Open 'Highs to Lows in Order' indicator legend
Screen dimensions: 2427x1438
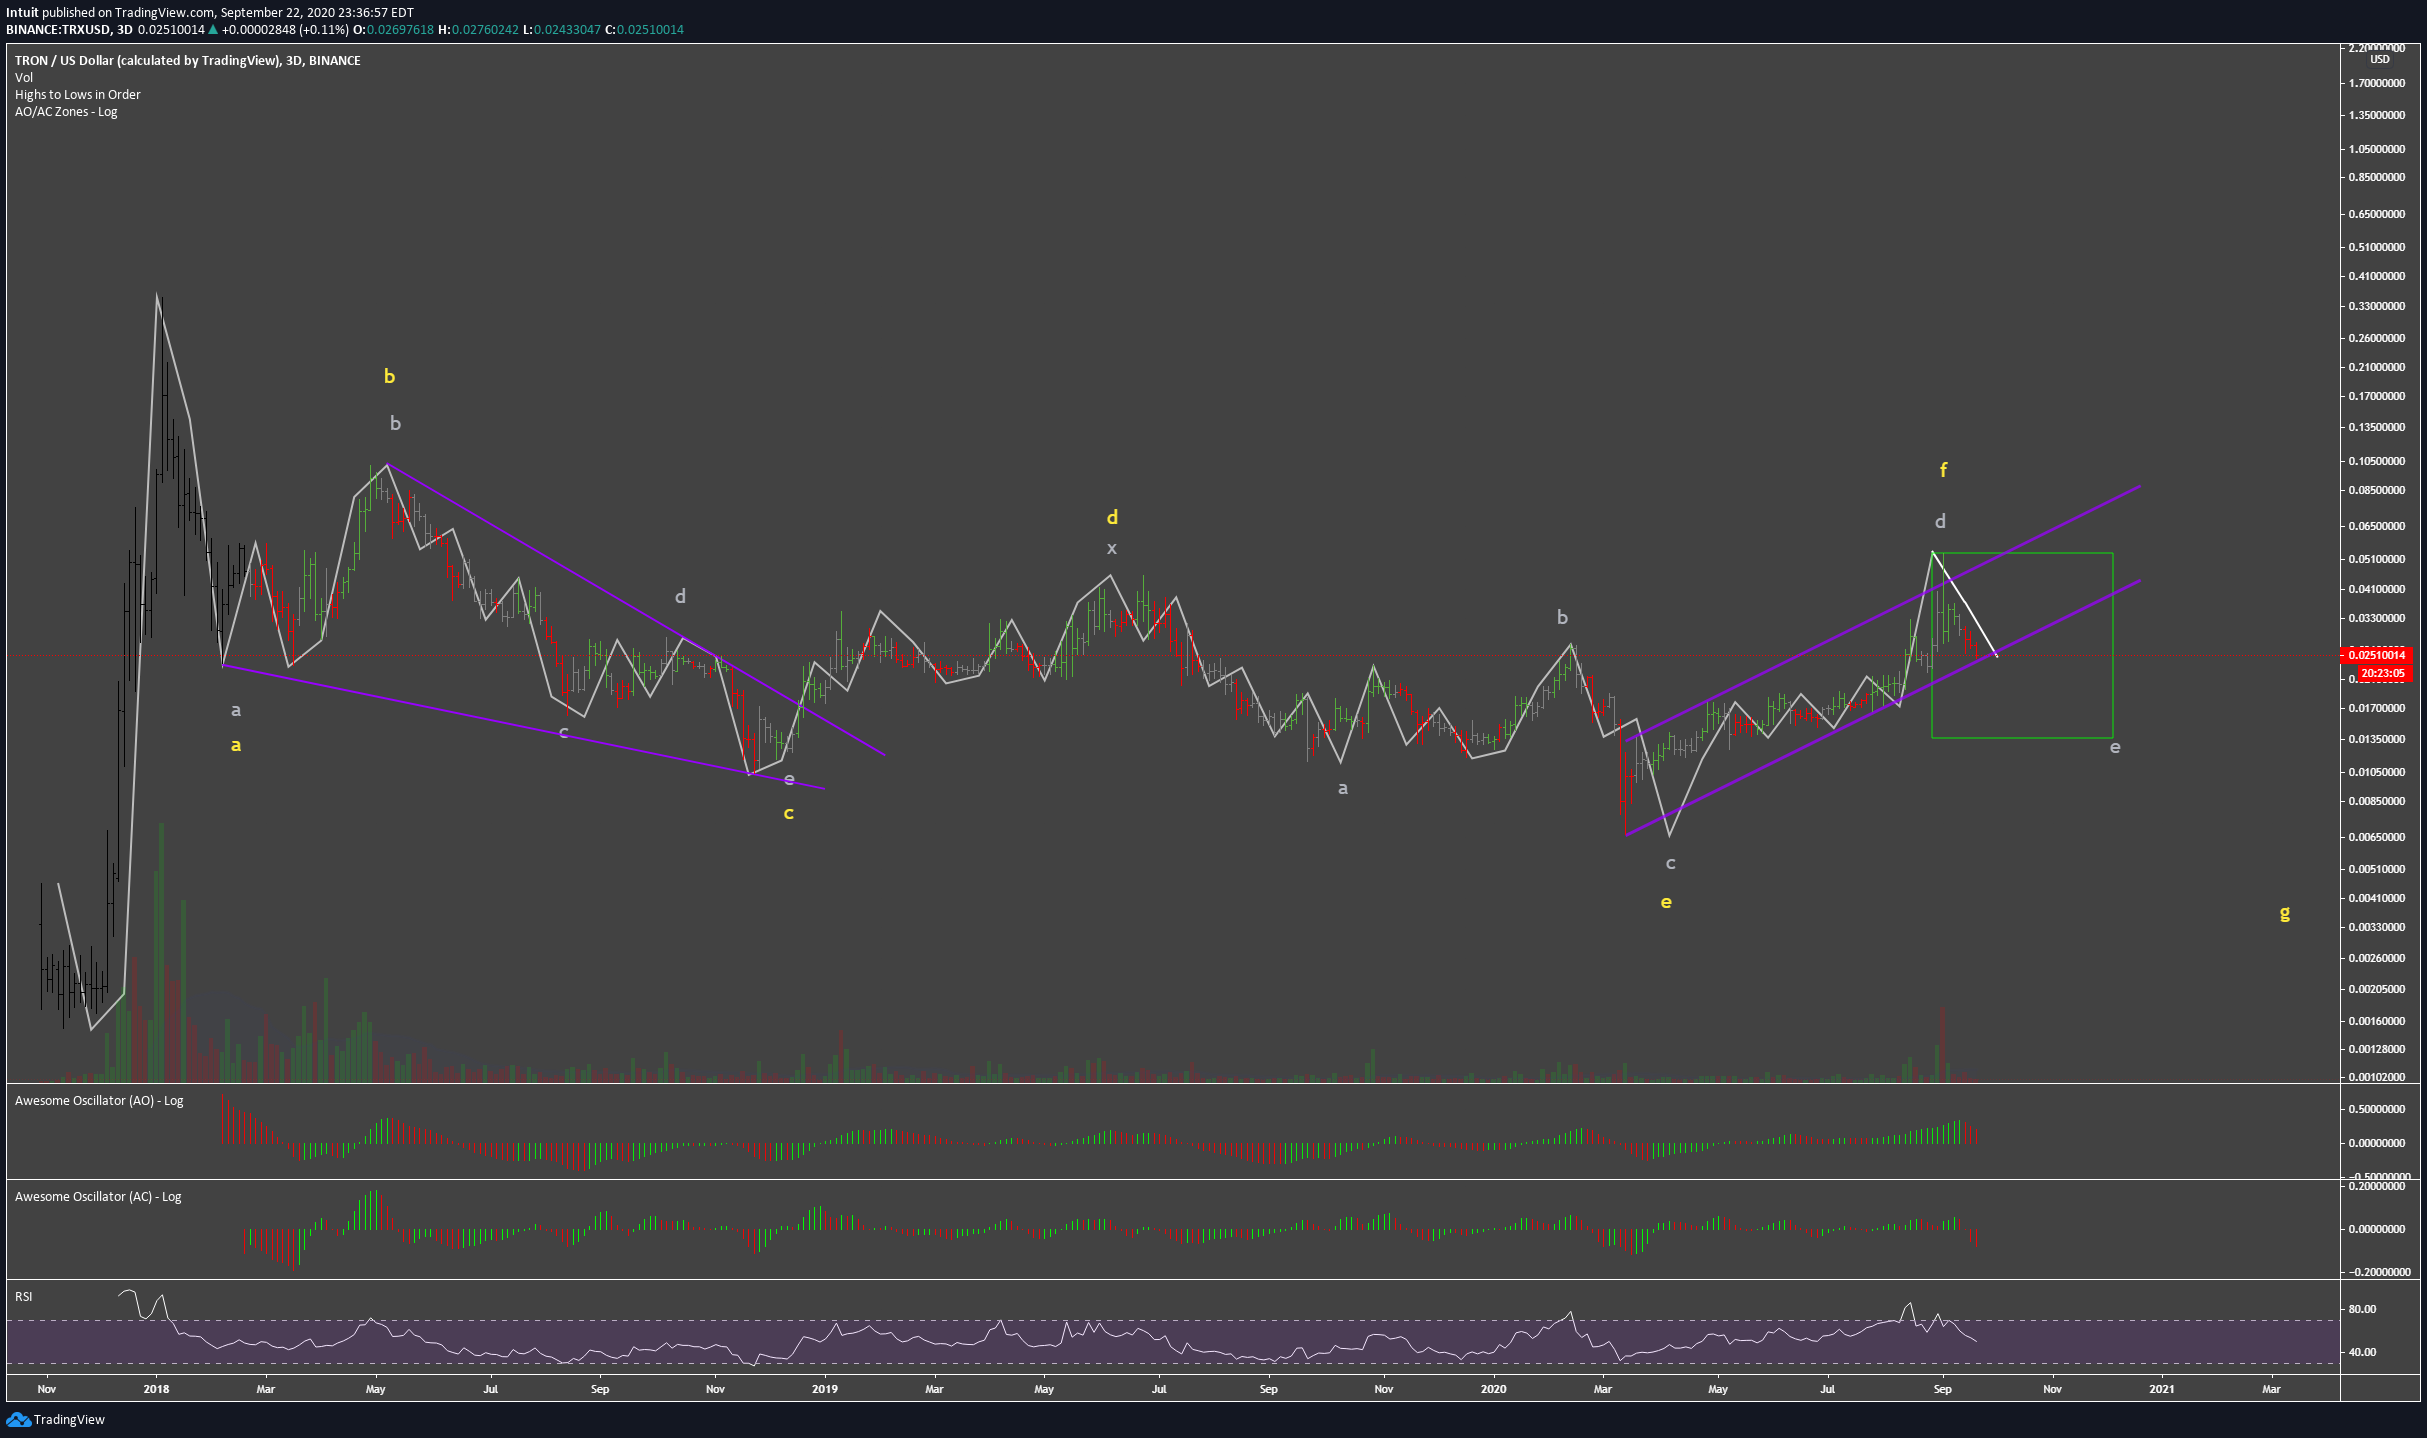click(x=78, y=94)
